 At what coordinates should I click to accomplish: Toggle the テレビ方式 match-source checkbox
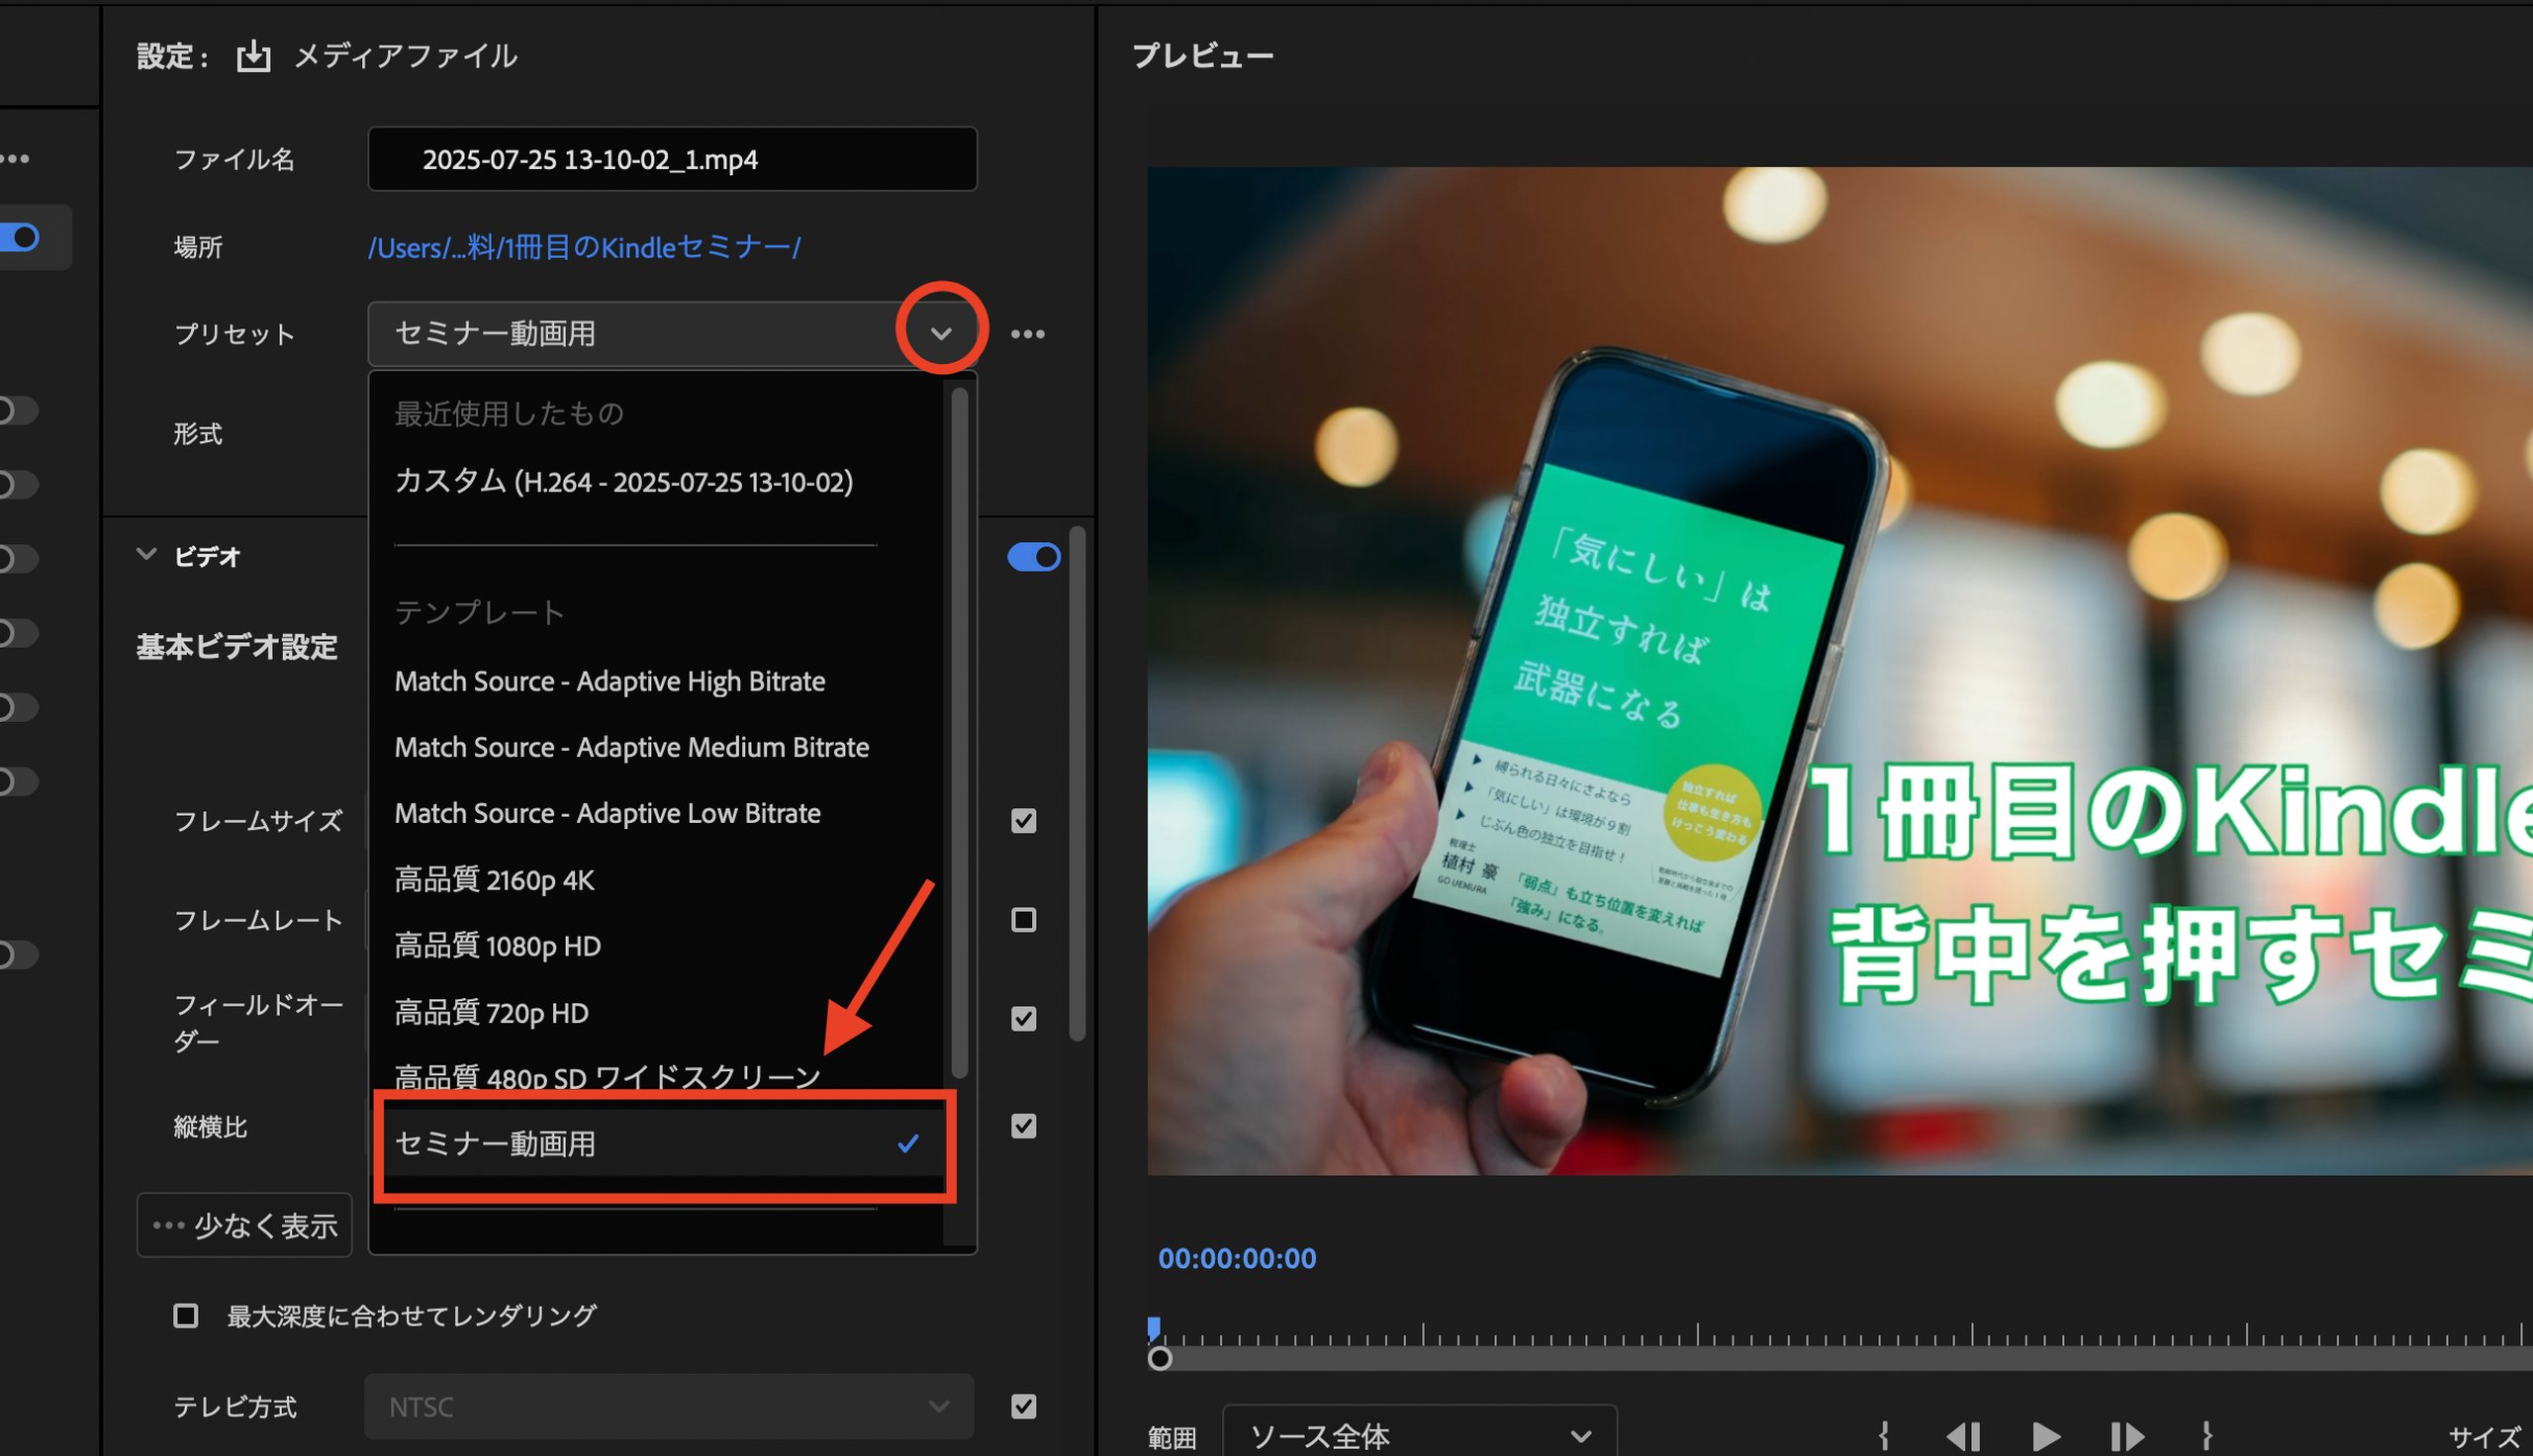(x=1023, y=1407)
